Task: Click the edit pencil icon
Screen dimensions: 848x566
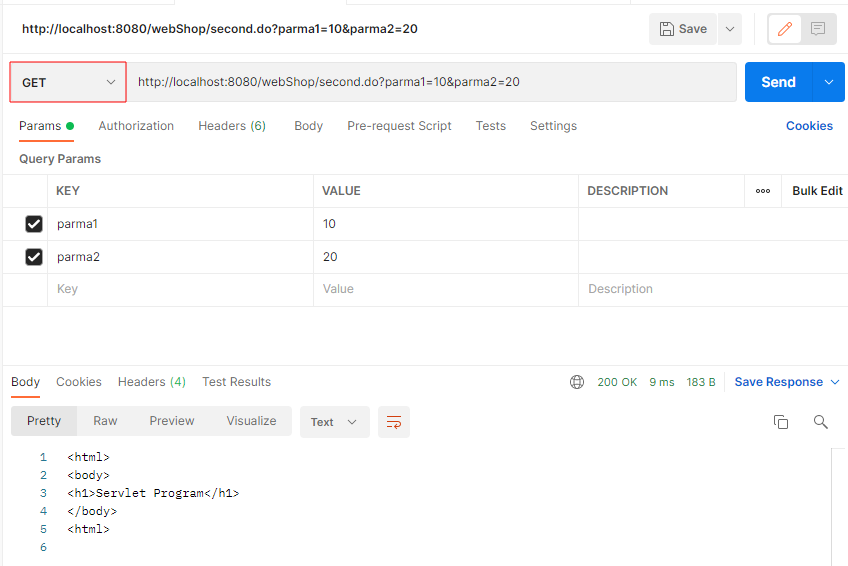Action: [785, 29]
